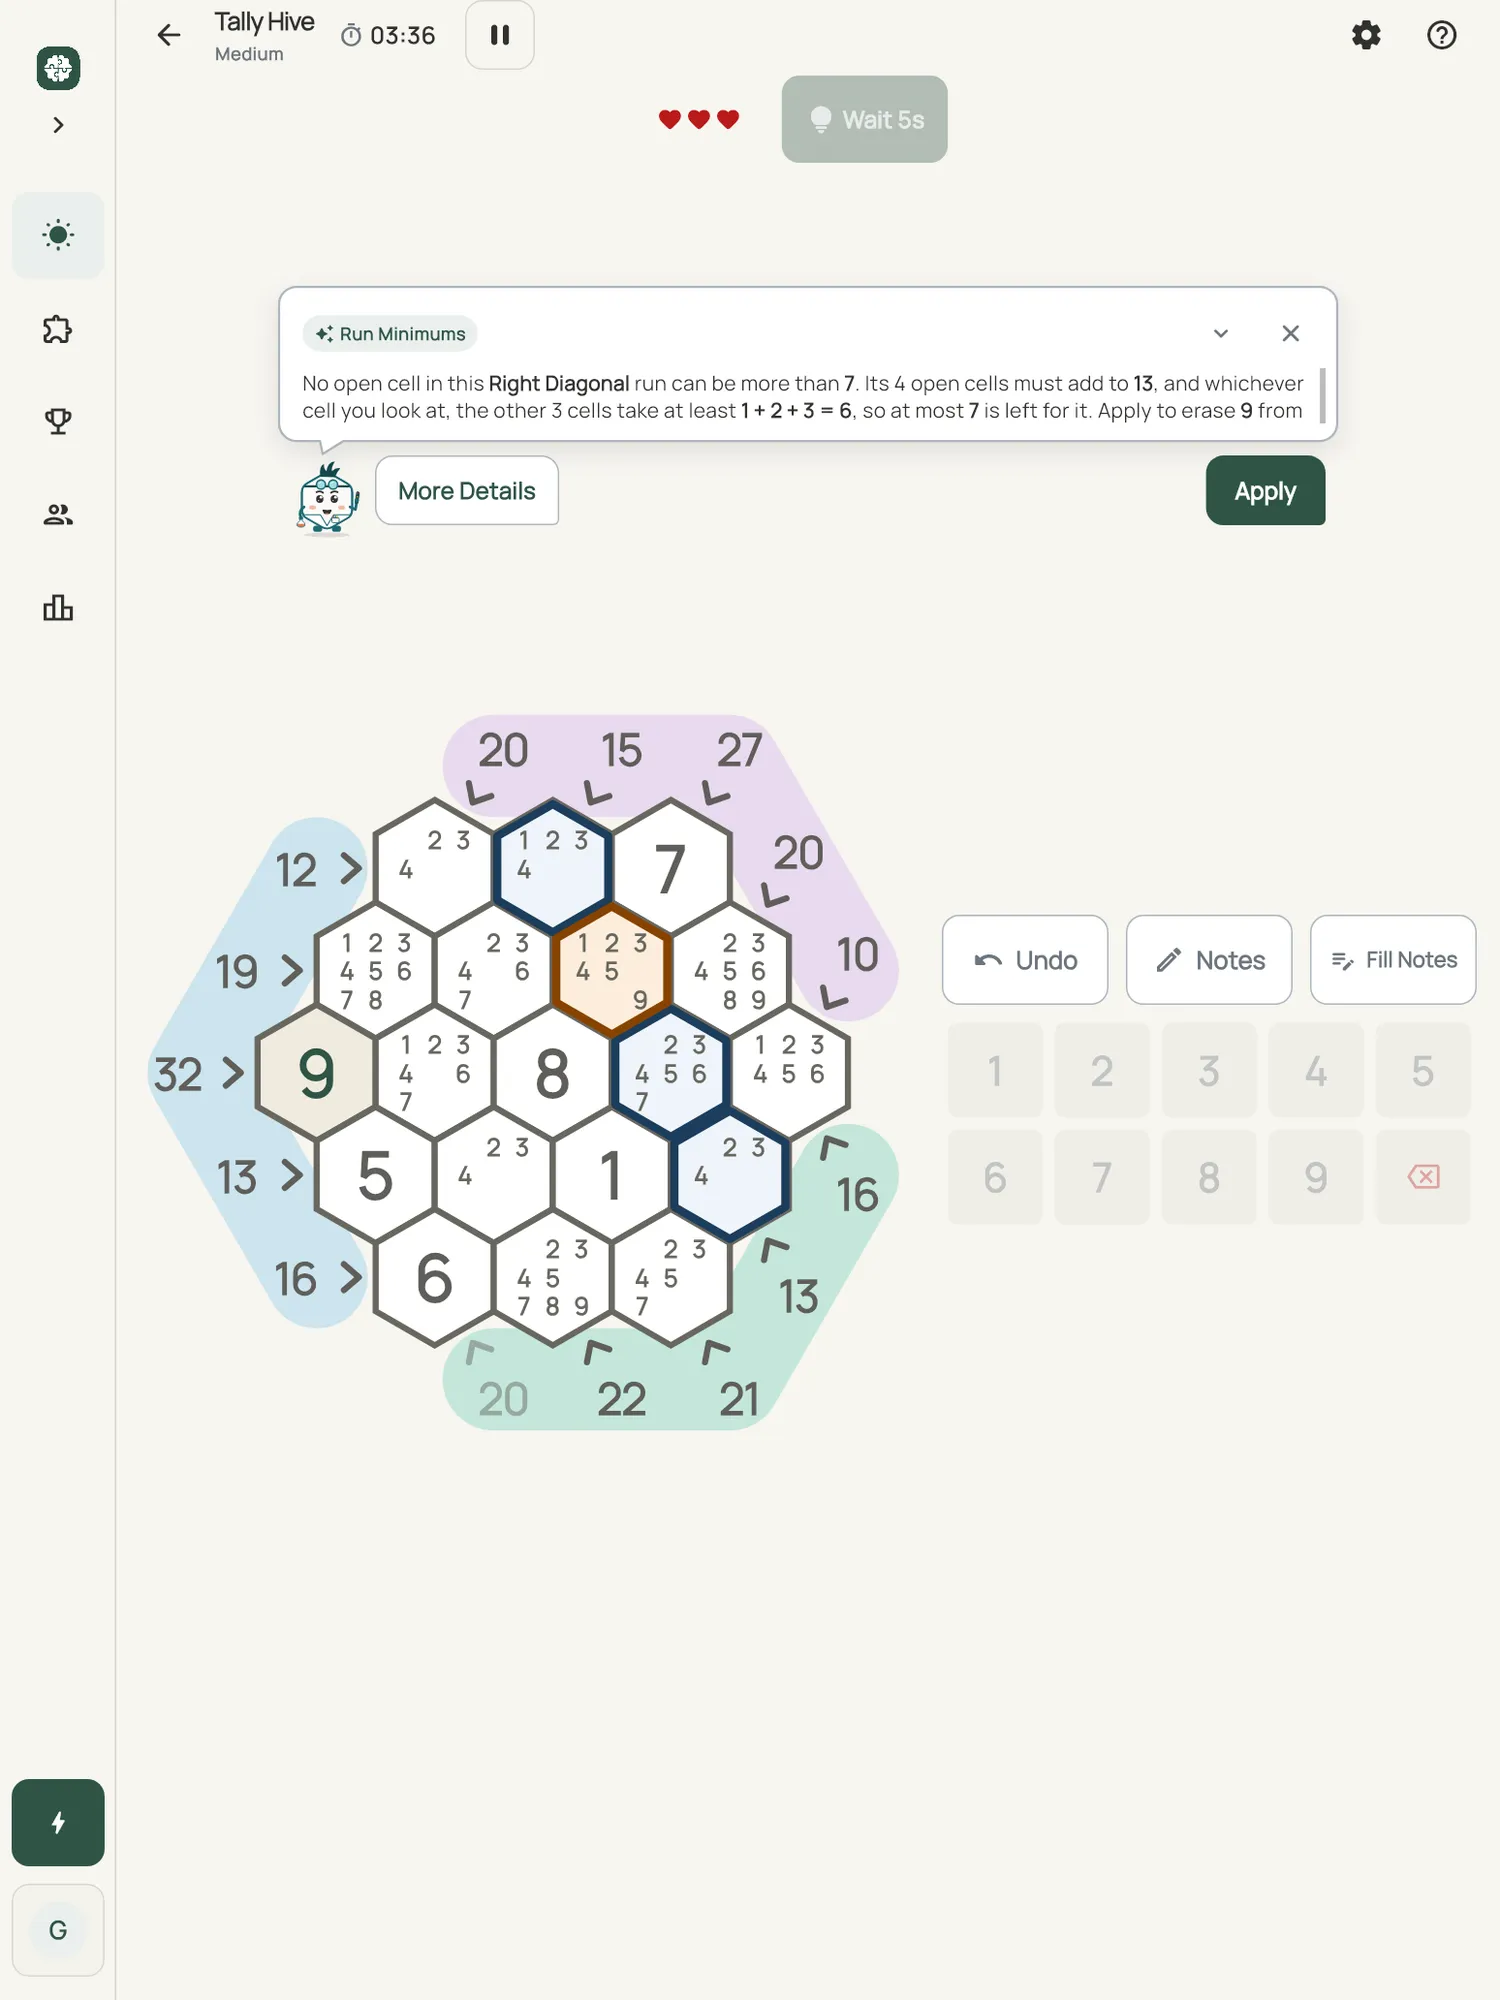Open the friends people icon

(58, 514)
